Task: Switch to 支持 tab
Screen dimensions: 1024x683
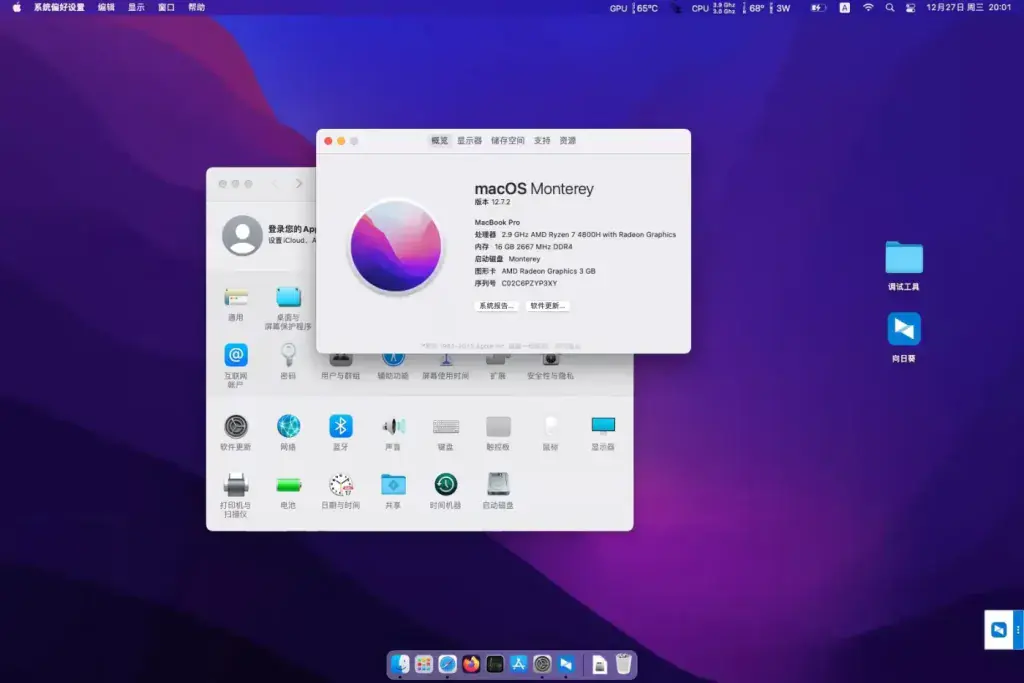Action: point(542,140)
